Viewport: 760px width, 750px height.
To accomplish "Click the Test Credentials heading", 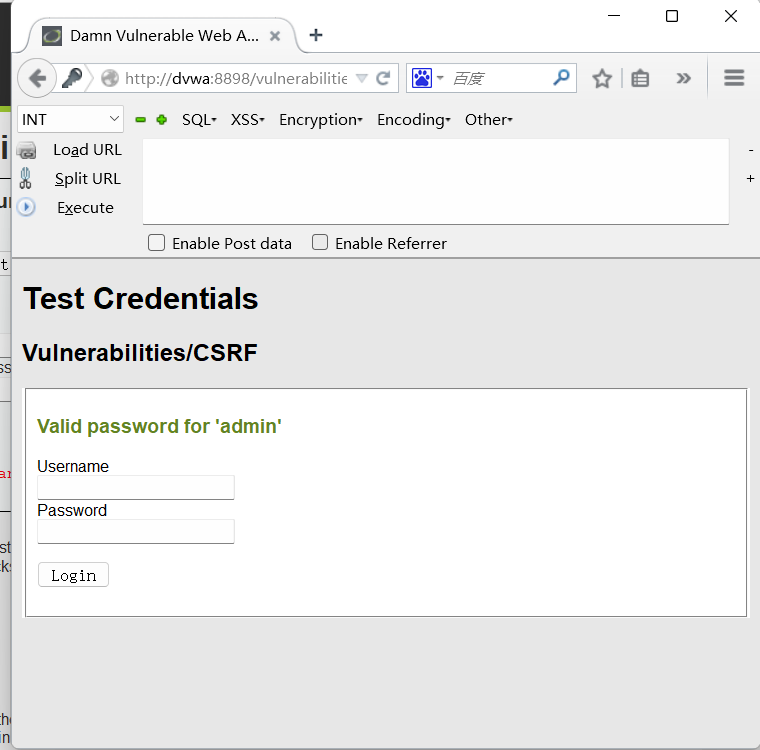I will tap(141, 298).
